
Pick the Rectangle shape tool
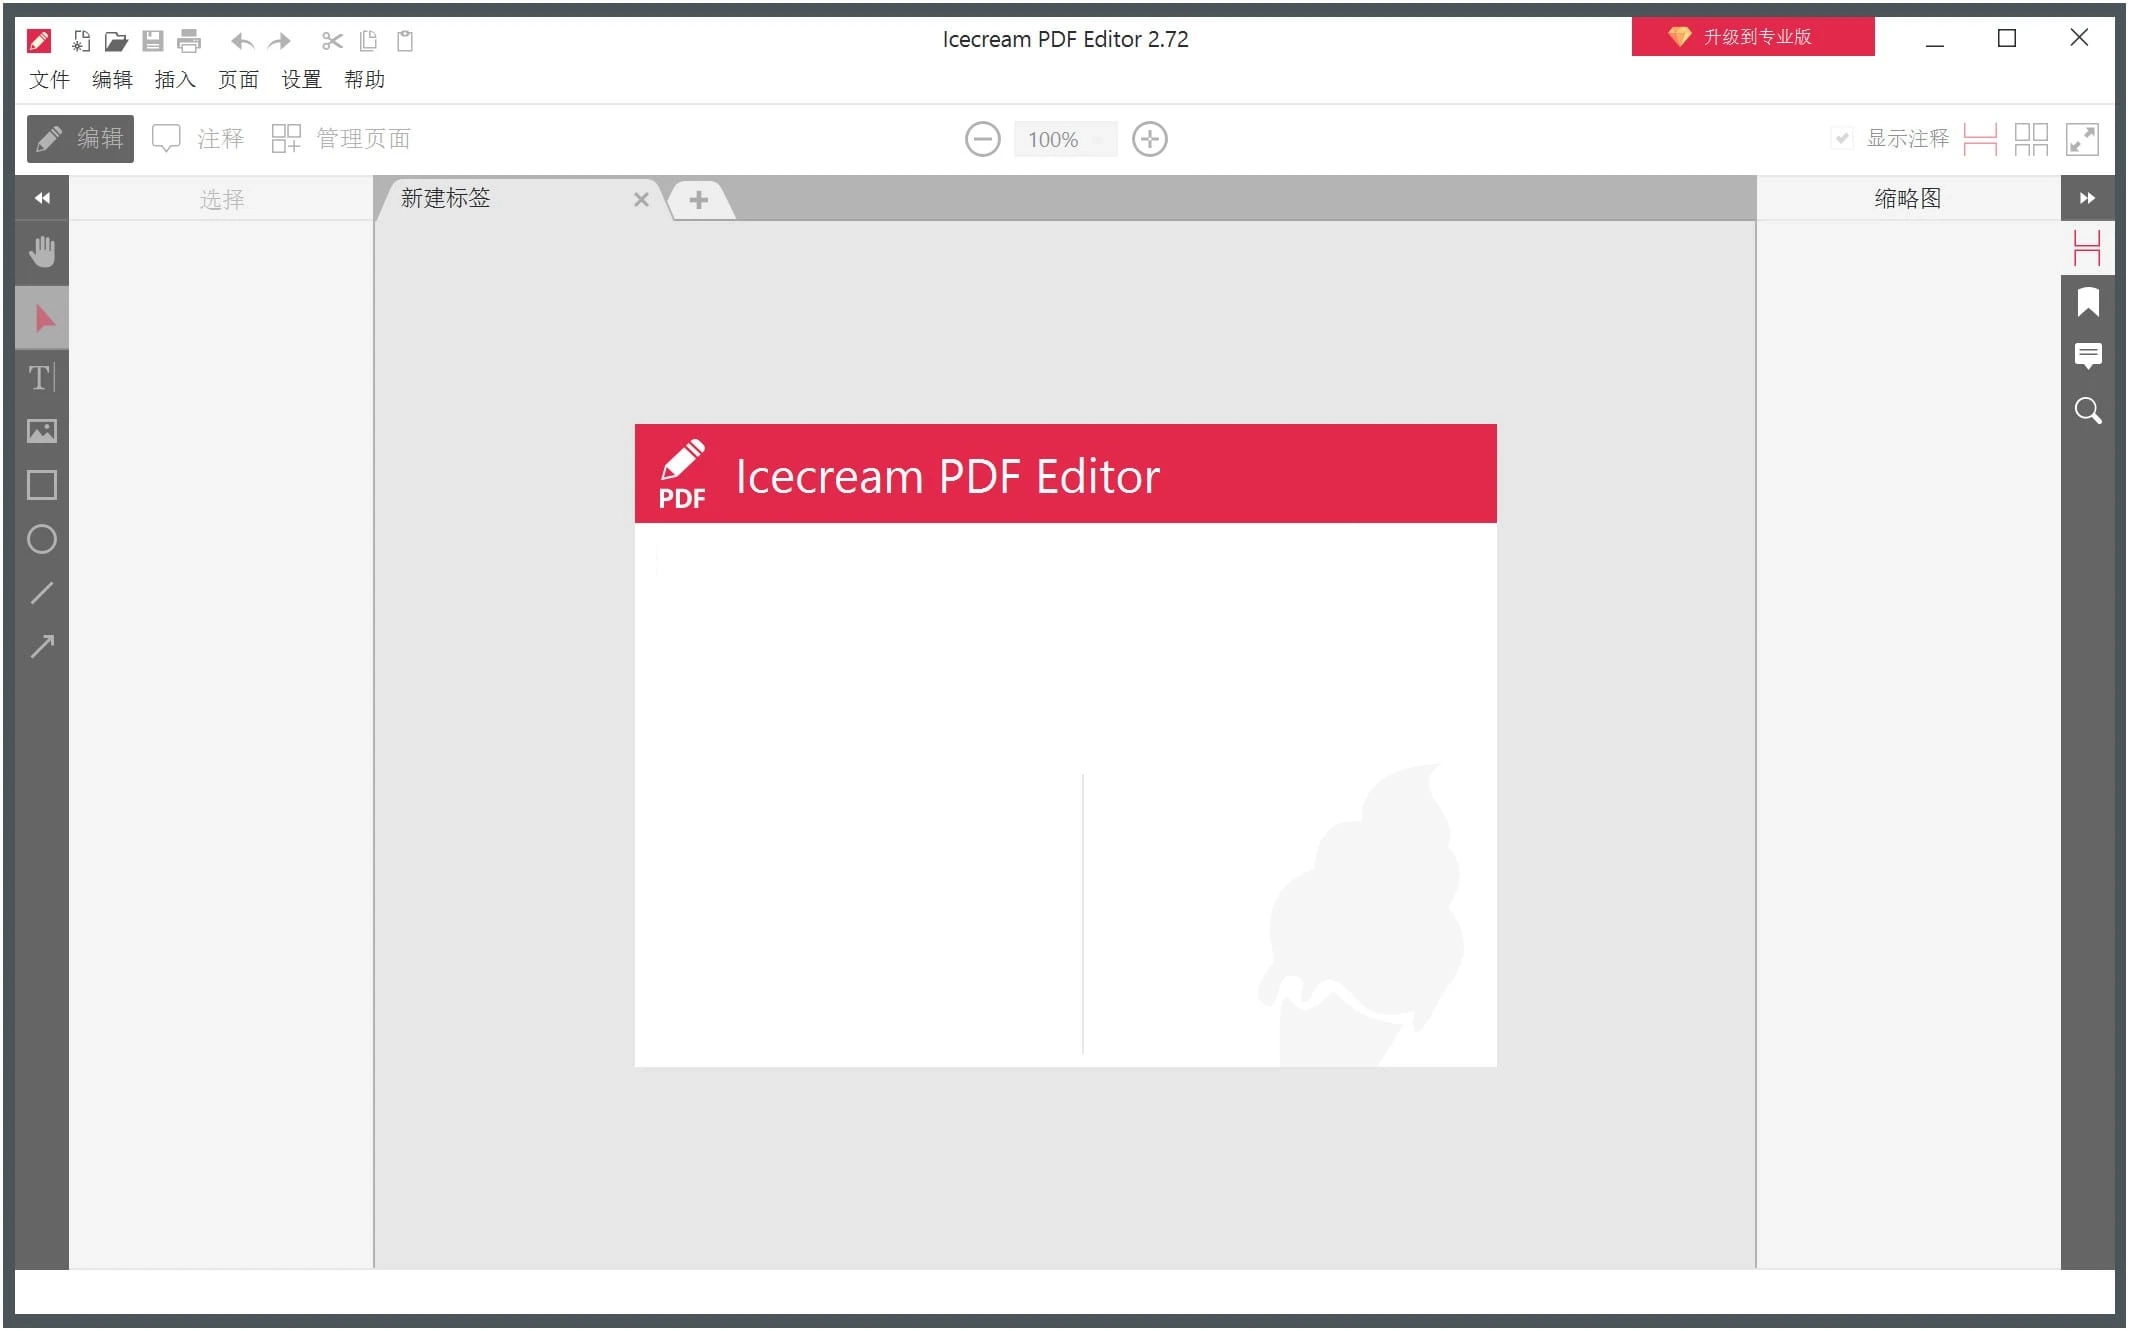pos(41,485)
